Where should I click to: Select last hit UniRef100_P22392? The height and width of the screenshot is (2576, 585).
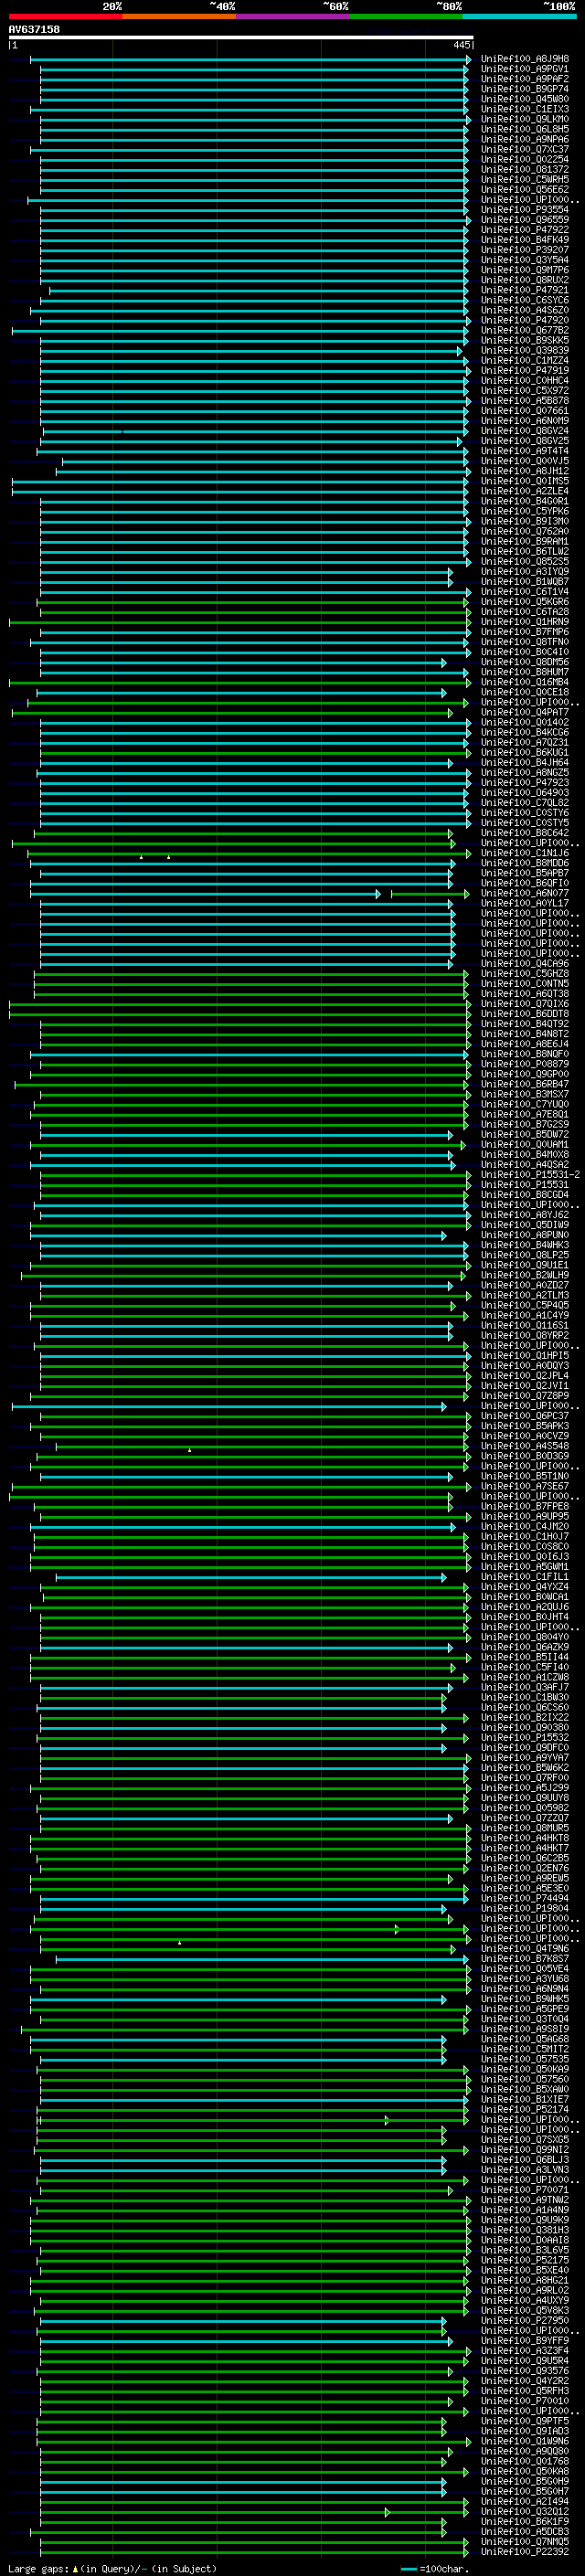pos(525,2552)
